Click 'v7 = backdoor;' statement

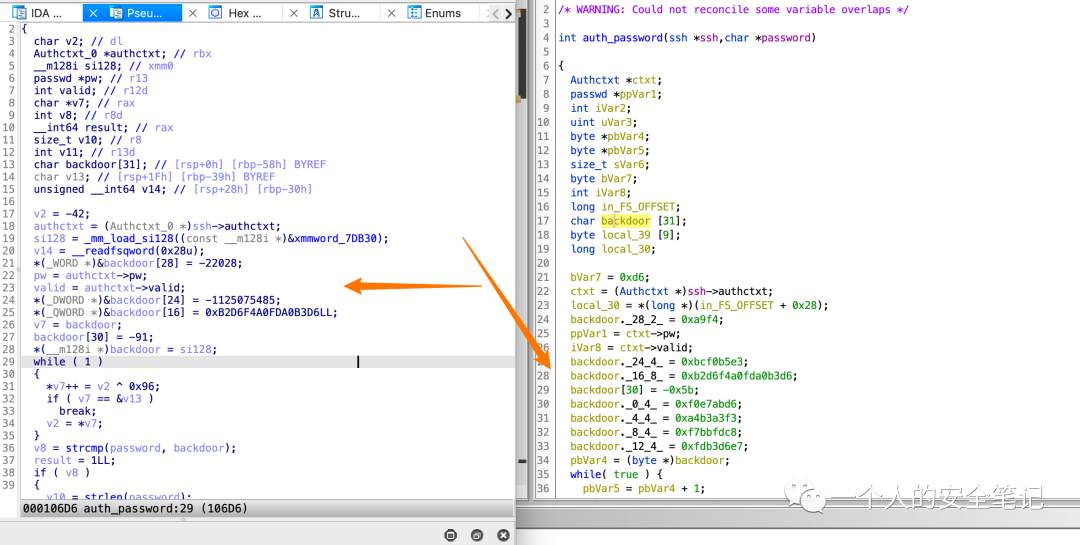tap(79, 325)
